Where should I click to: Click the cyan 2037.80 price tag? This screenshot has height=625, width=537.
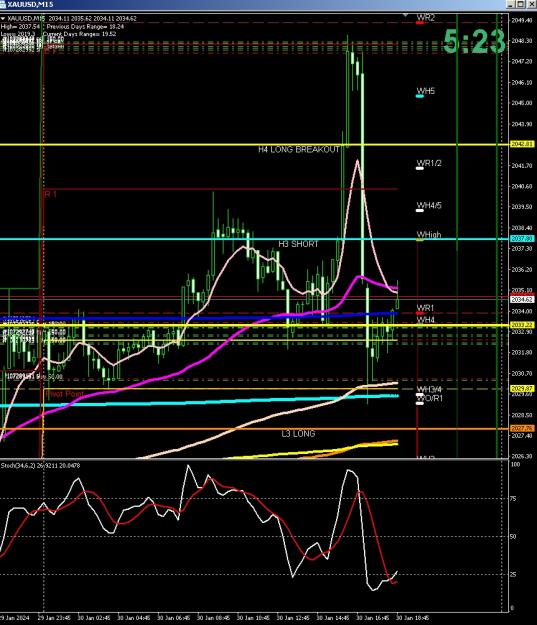point(522,239)
